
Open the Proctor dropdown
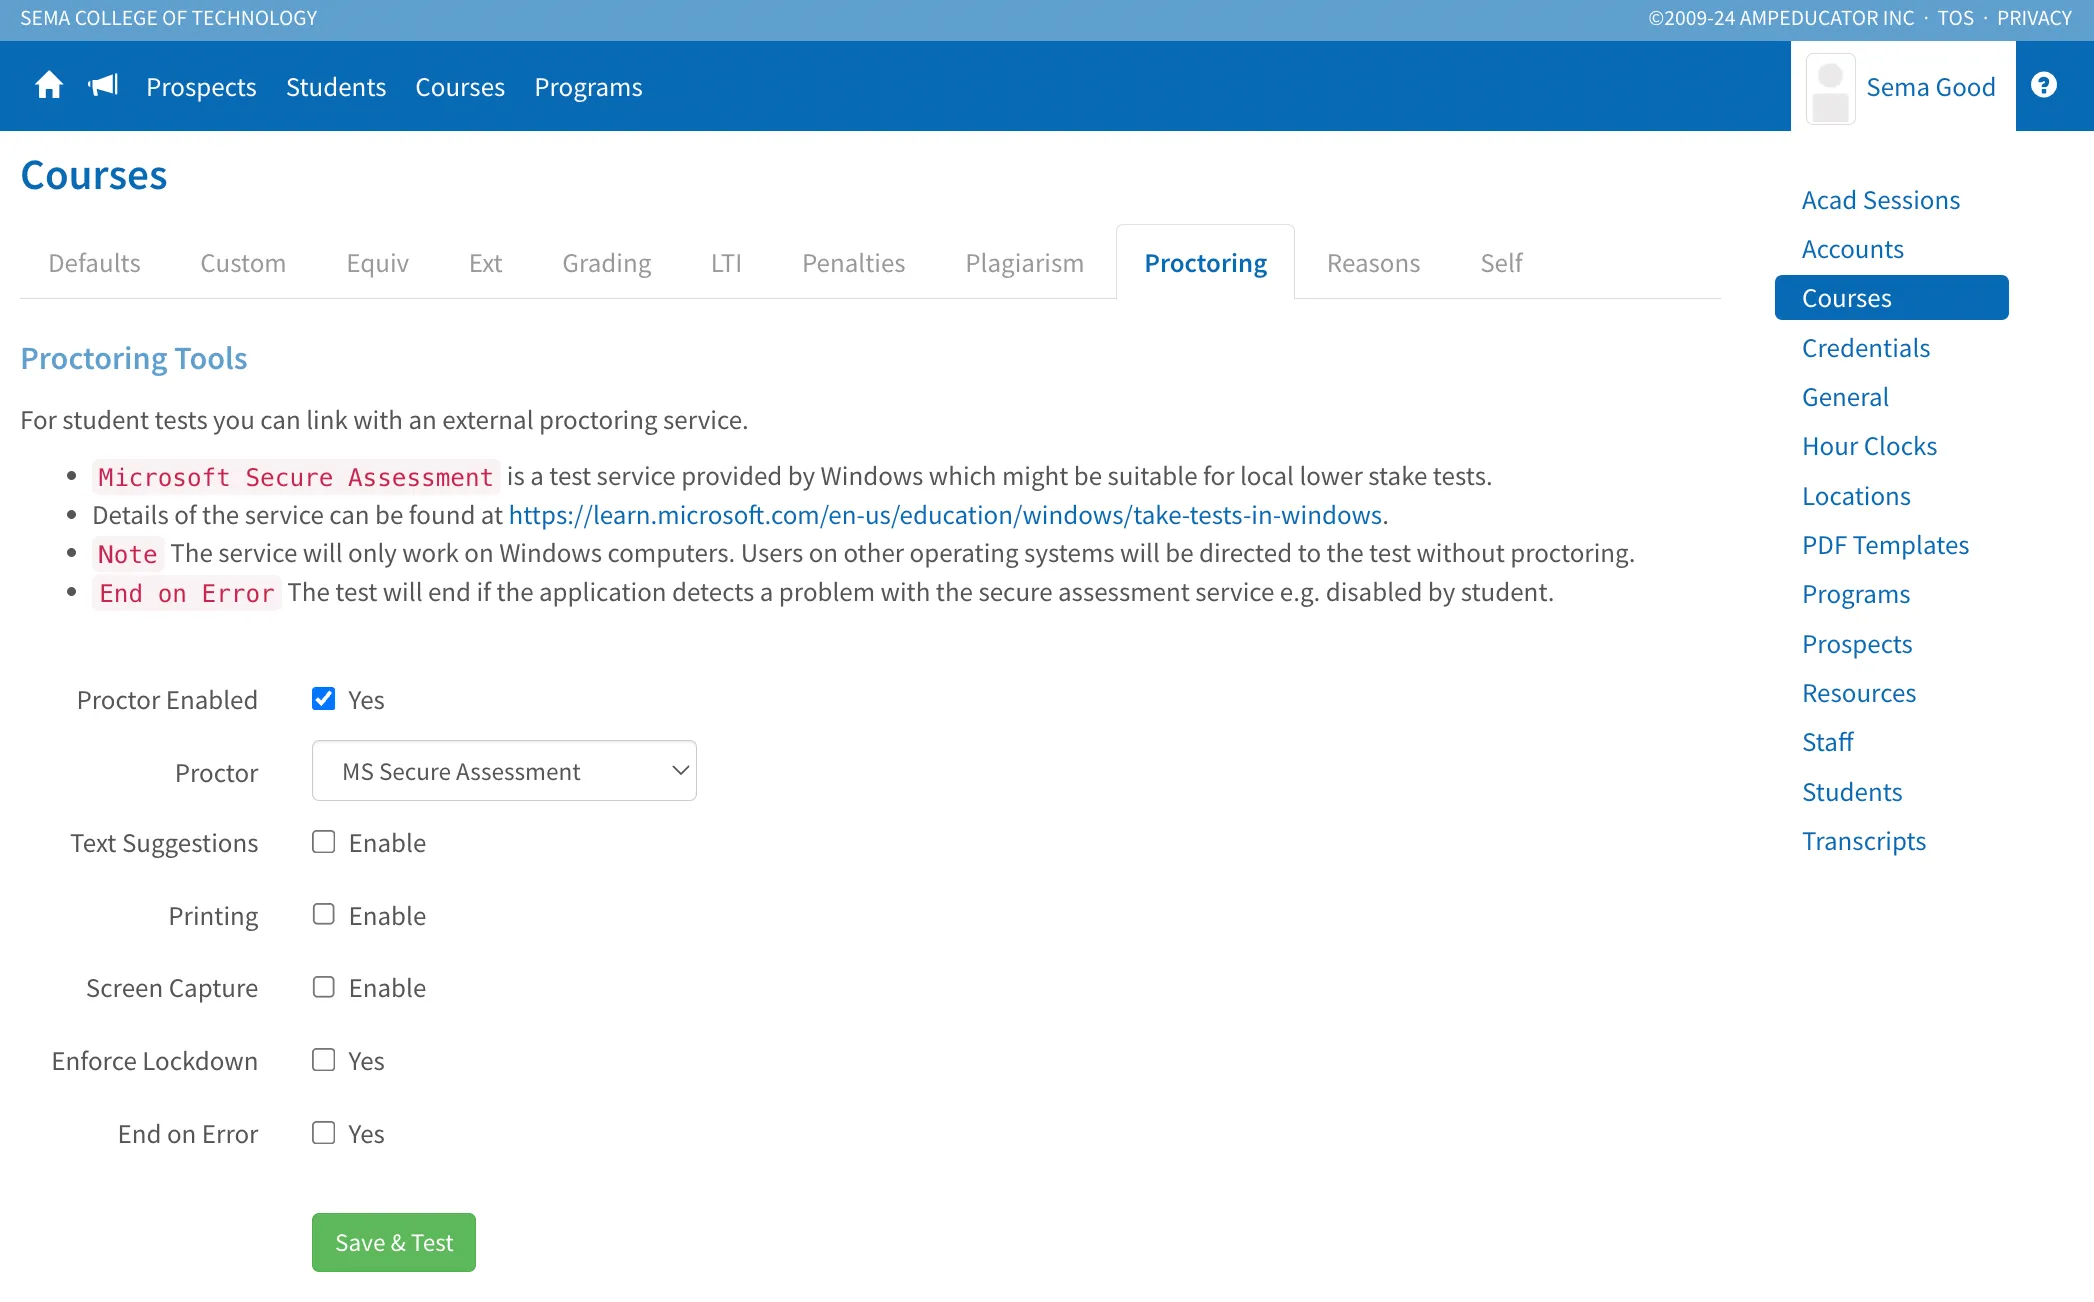click(504, 771)
